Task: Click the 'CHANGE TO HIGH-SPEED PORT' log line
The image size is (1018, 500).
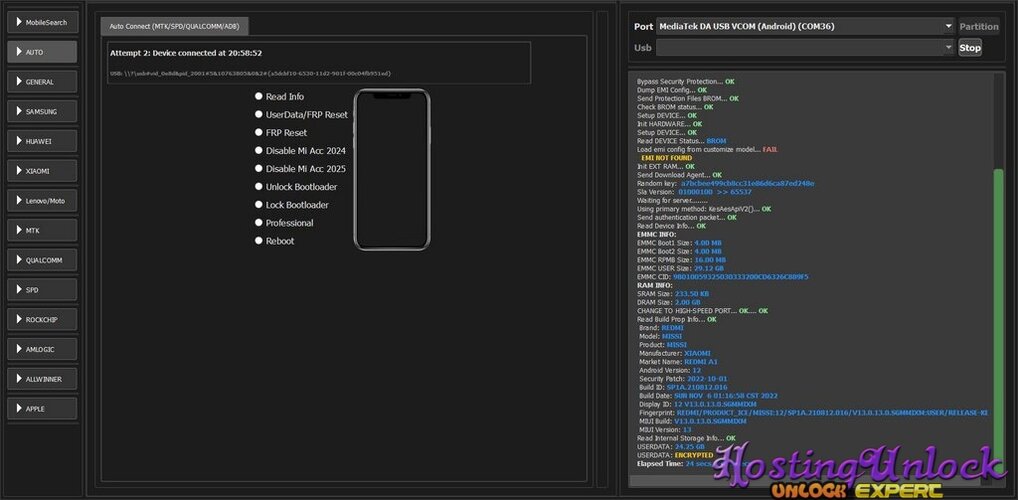Action: click(702, 311)
